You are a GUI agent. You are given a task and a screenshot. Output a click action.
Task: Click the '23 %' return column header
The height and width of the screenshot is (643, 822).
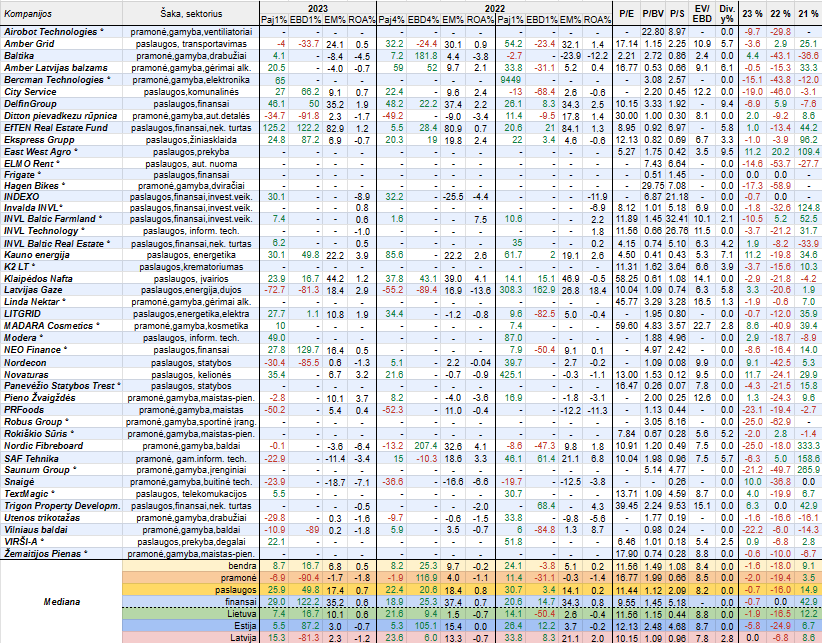click(x=752, y=14)
